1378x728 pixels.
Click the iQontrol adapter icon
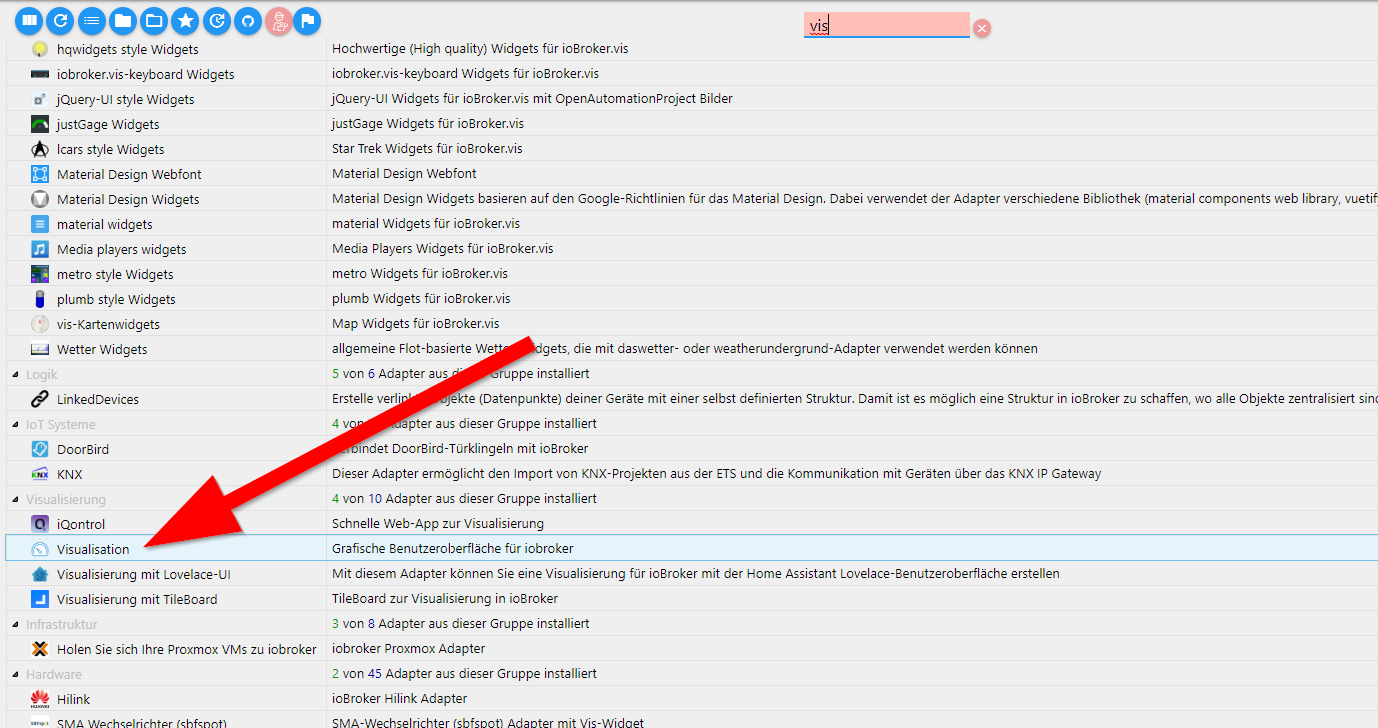click(x=40, y=524)
